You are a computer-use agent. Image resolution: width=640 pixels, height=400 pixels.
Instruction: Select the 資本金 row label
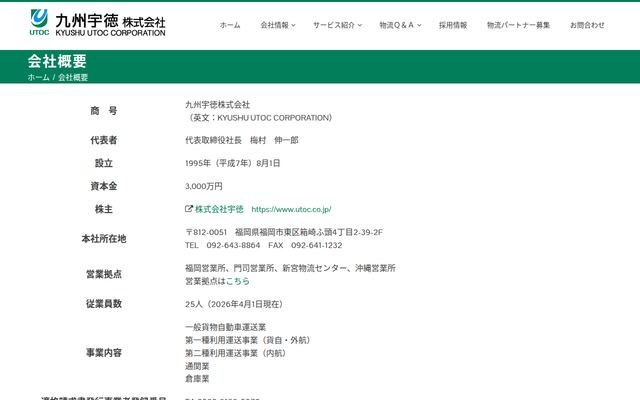pos(104,186)
